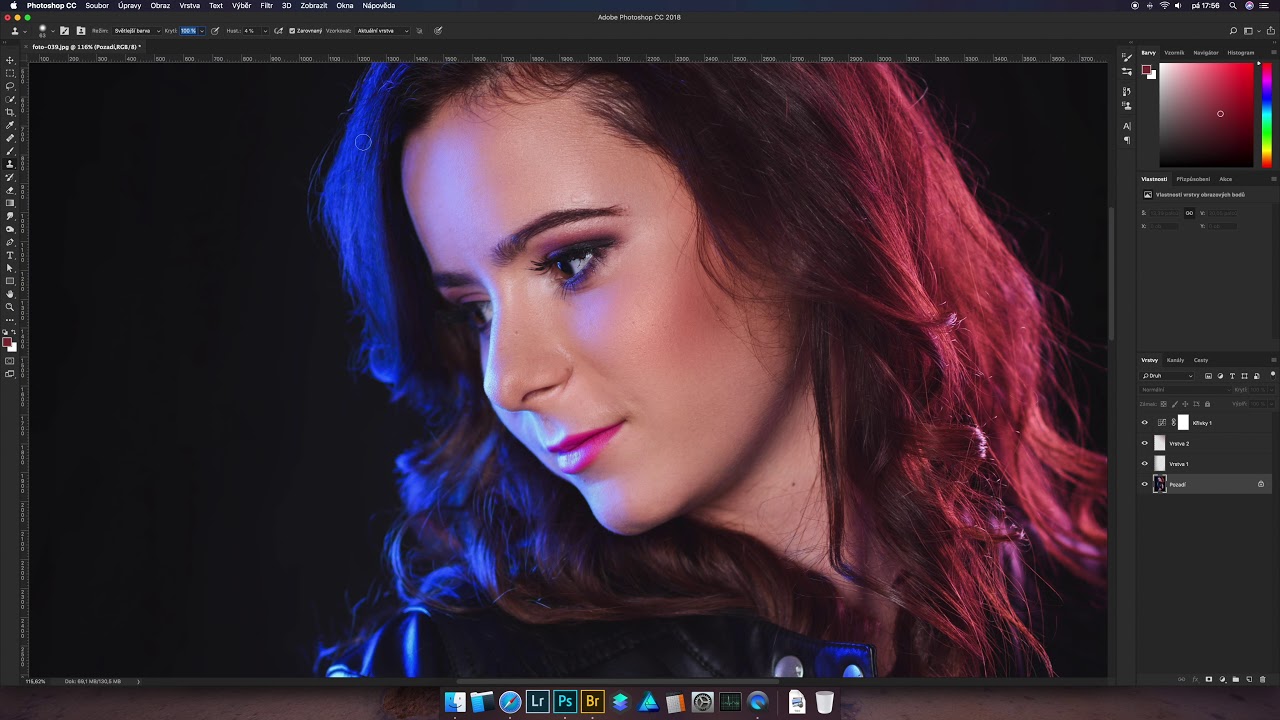Click the Krytí opacity value field
Viewport: 1280px width, 720px height.
tap(188, 31)
